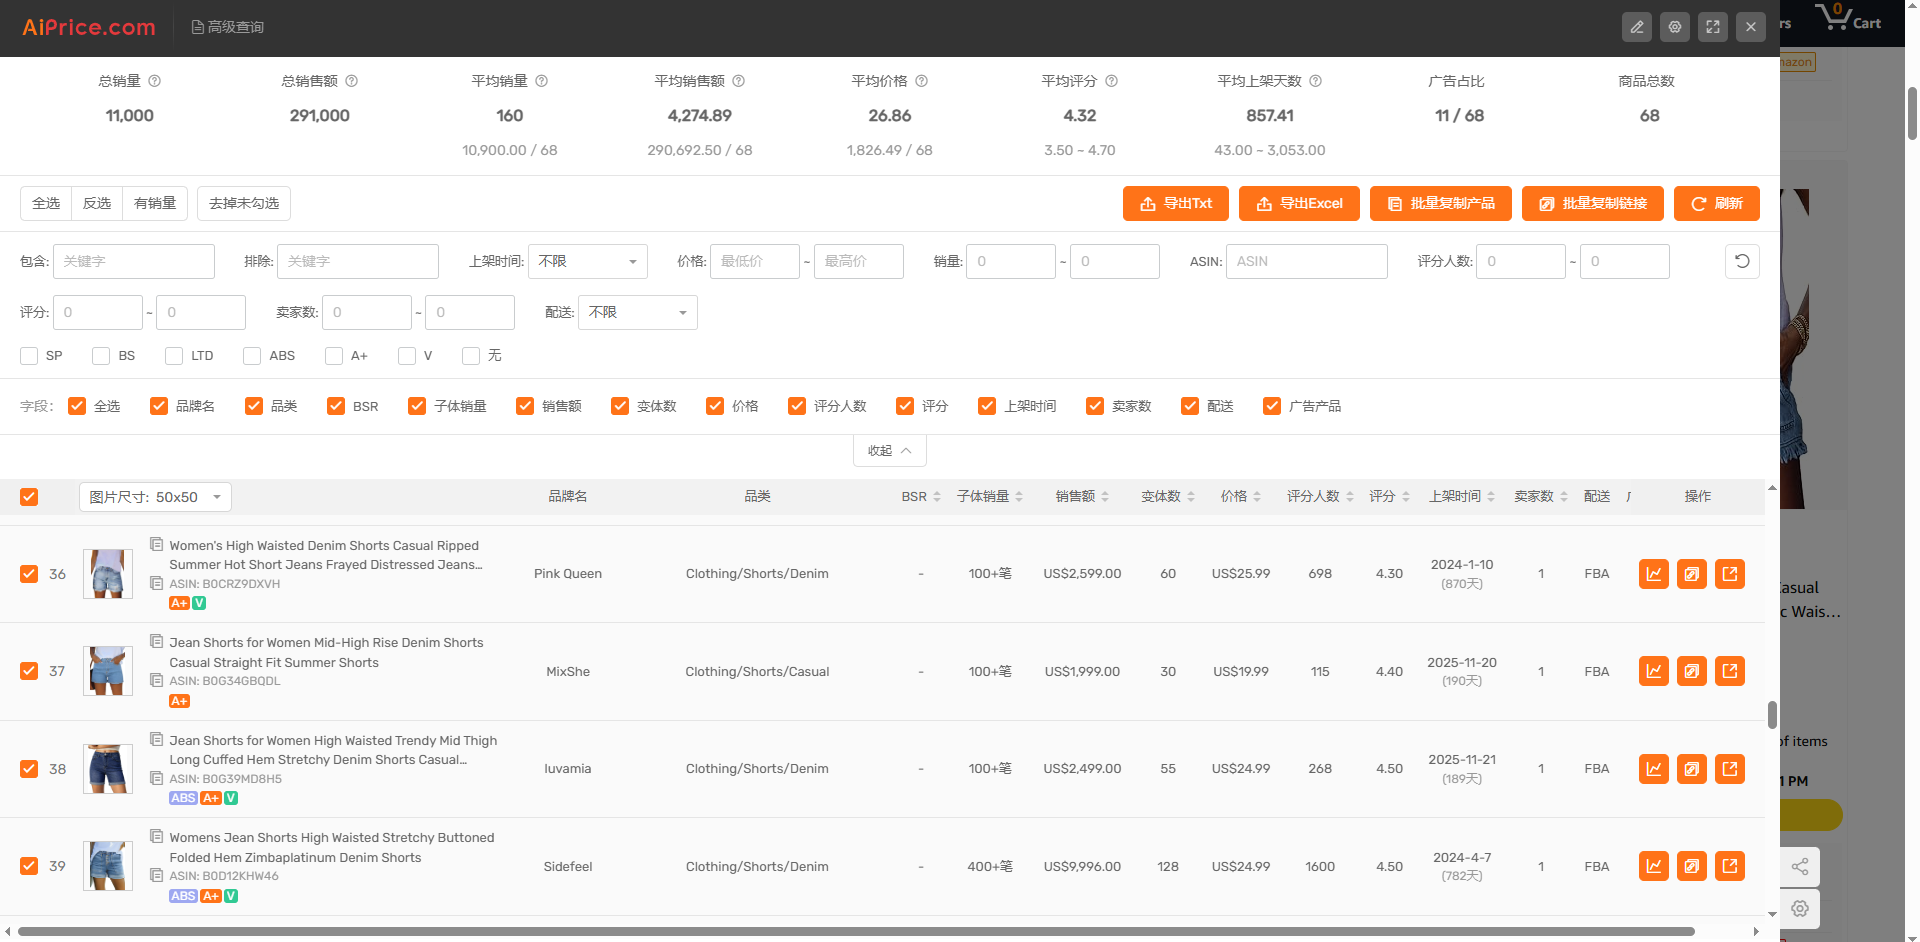Collapse filters with 收起 button
Image resolution: width=1920 pixels, height=942 pixels.
[890, 451]
